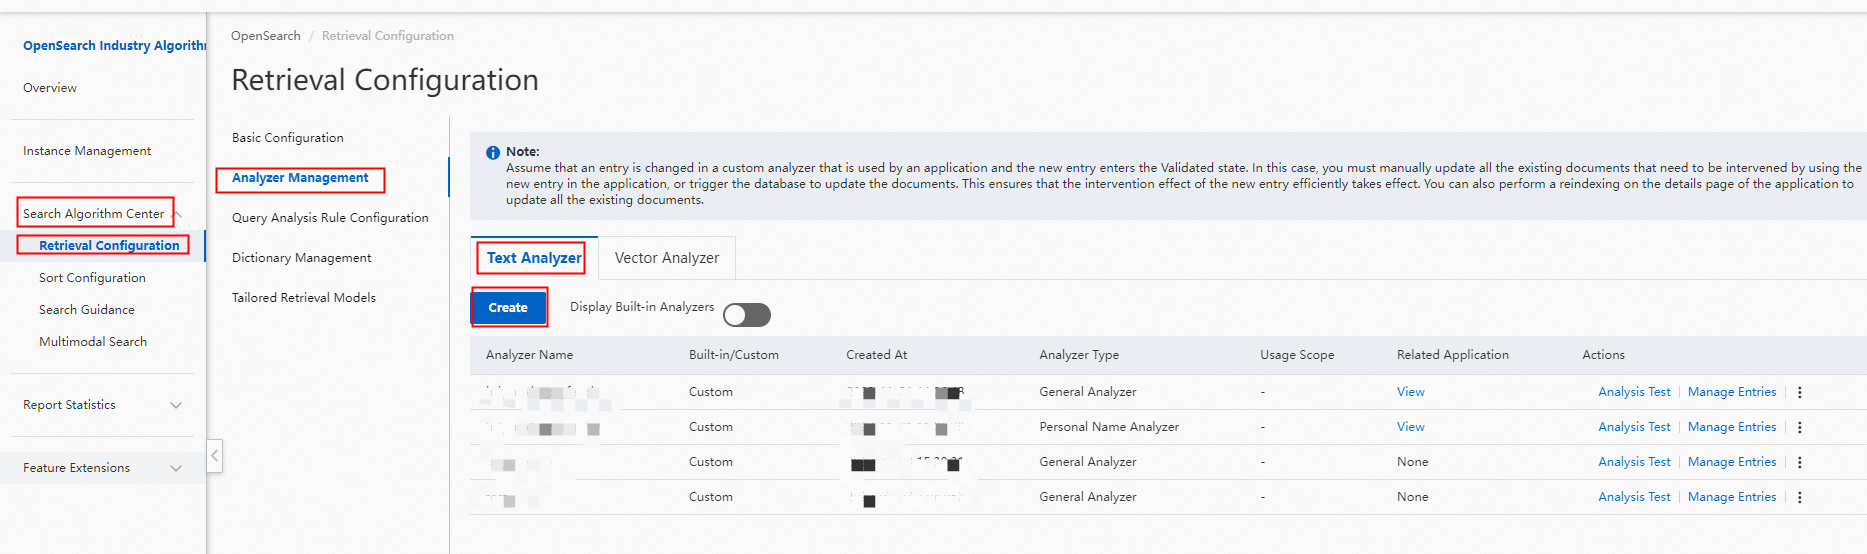Select the Text Analyzer tab
Viewport: 1867px width, 554px height.
pos(534,258)
